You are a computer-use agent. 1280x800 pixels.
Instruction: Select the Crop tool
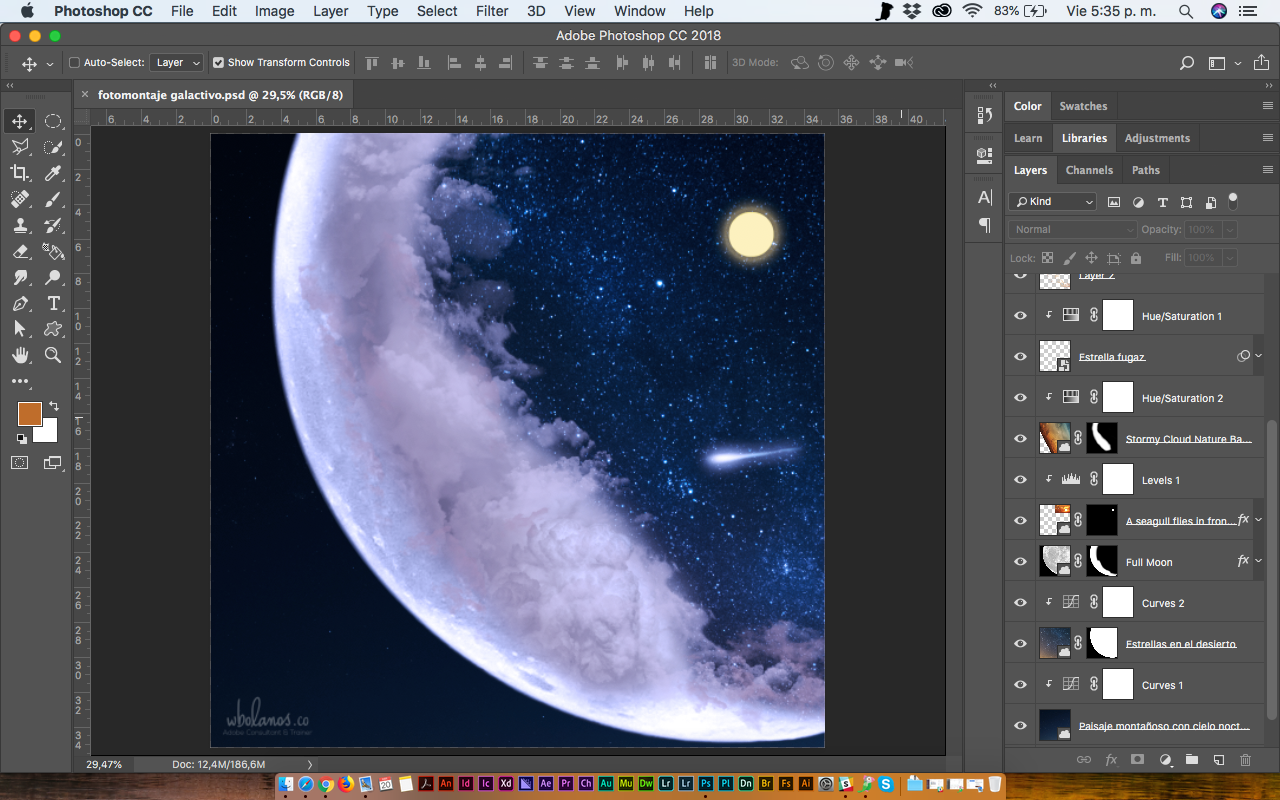pyautogui.click(x=20, y=173)
